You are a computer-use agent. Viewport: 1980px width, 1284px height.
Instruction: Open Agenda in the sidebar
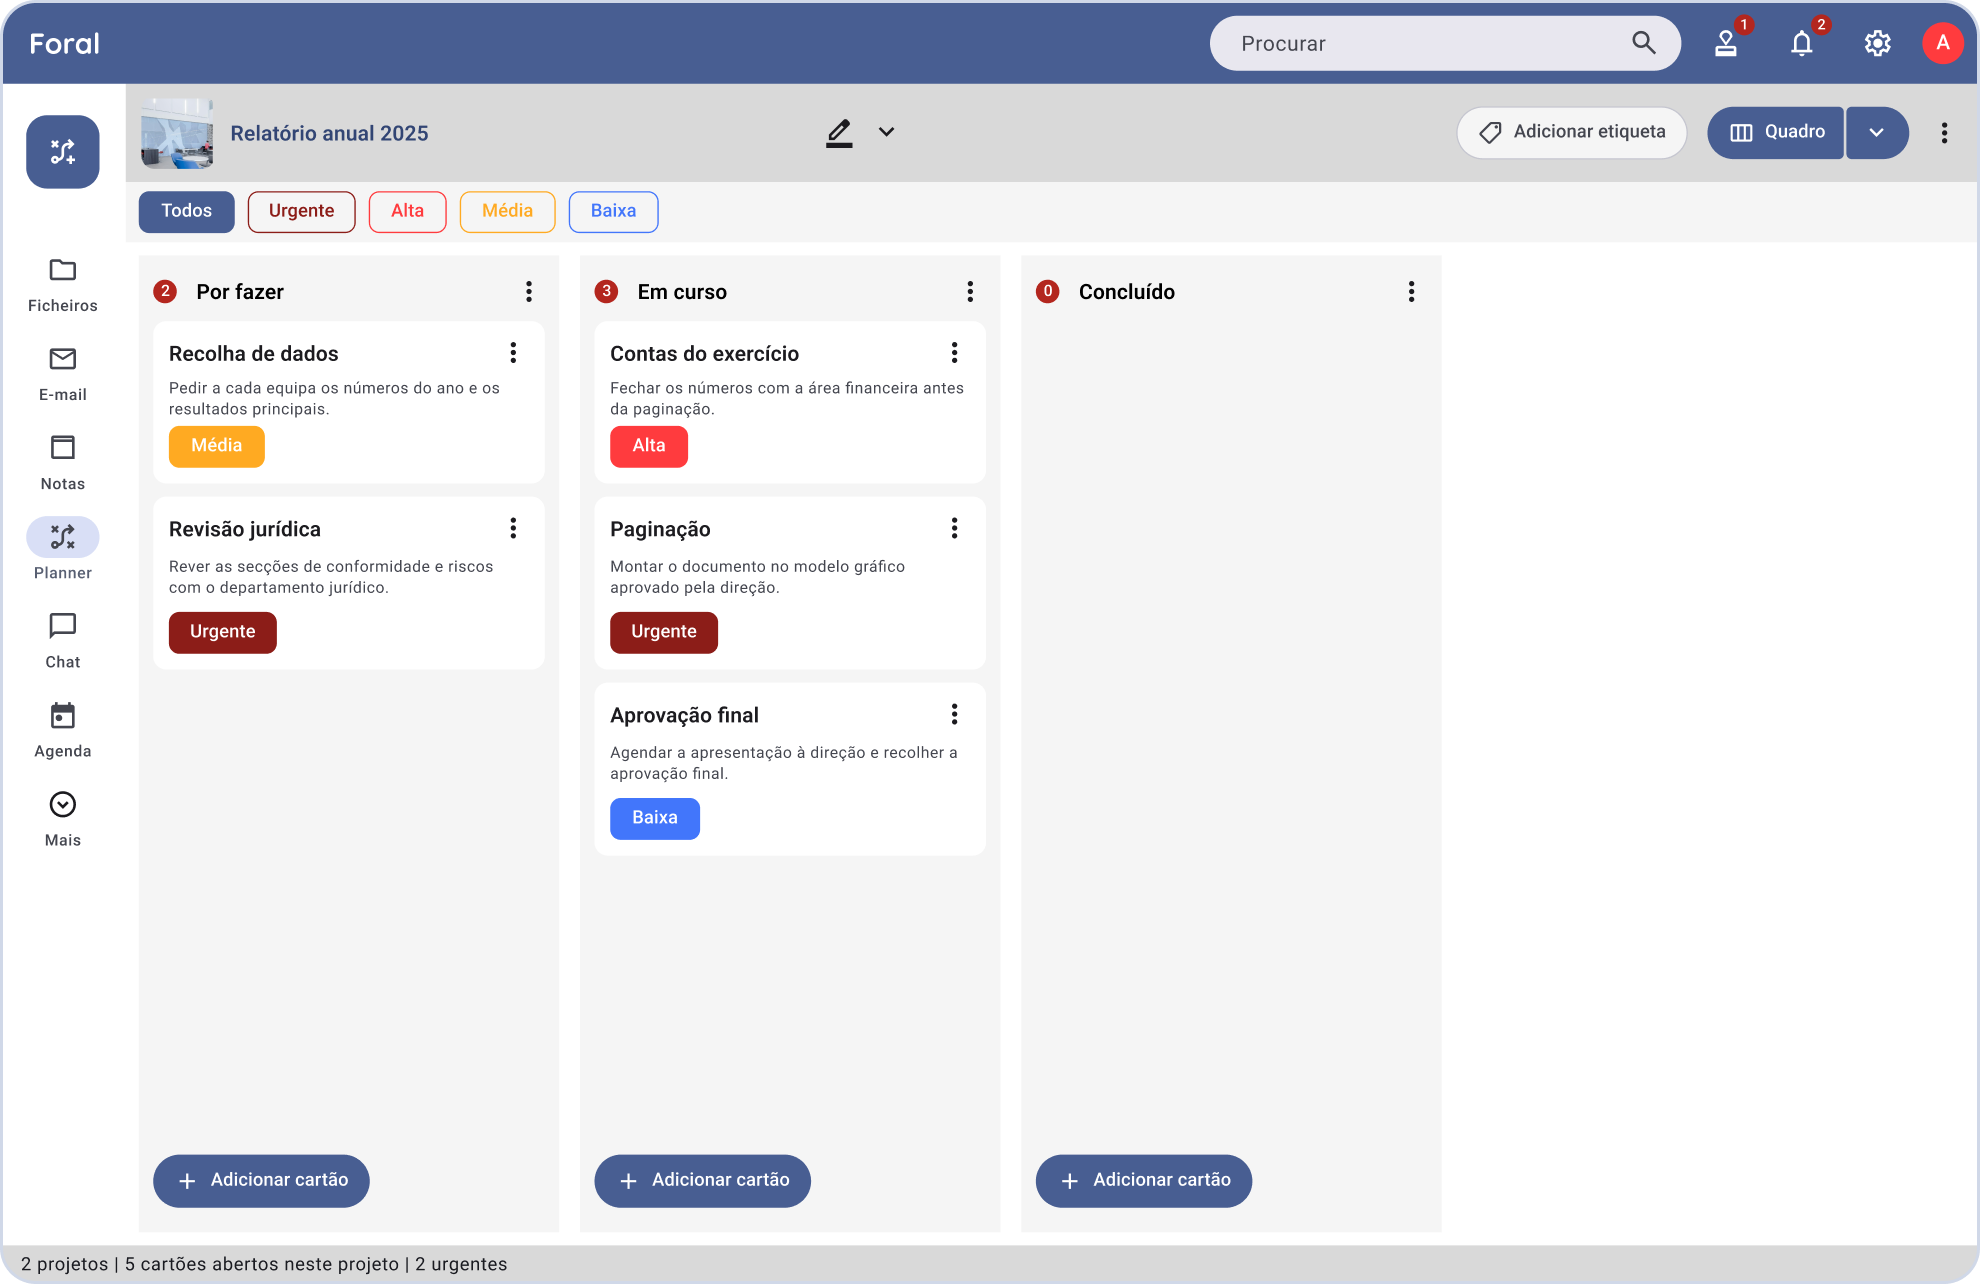62,730
